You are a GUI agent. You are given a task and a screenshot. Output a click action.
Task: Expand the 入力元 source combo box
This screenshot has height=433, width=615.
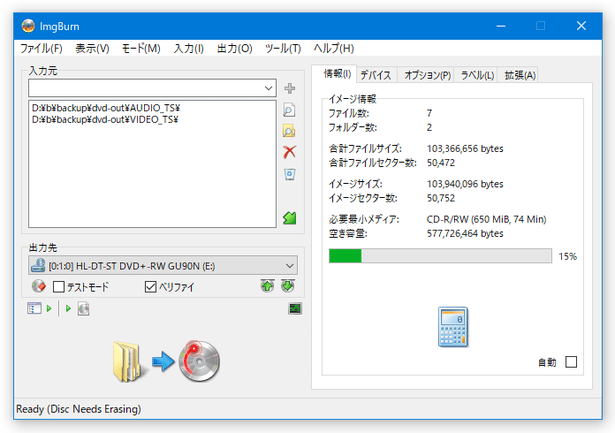pos(152,88)
